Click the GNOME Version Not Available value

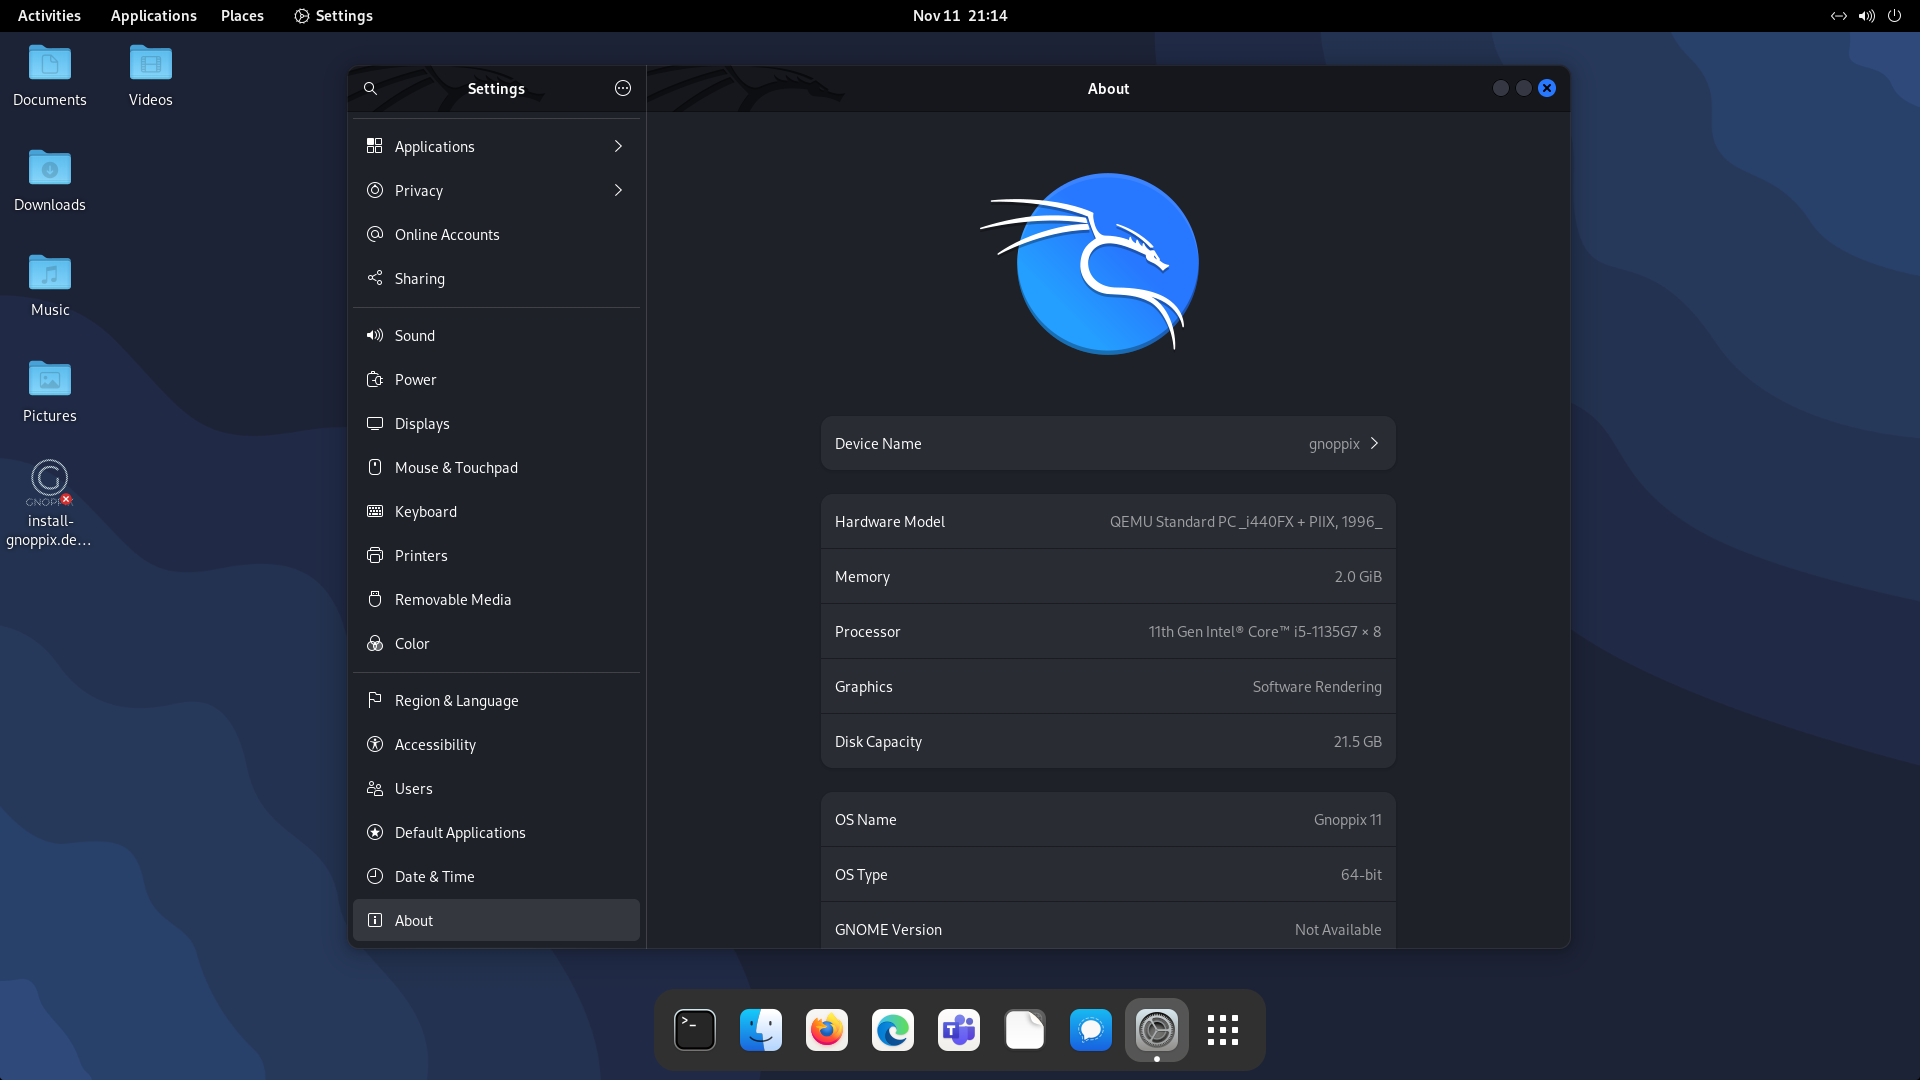click(x=1338, y=930)
